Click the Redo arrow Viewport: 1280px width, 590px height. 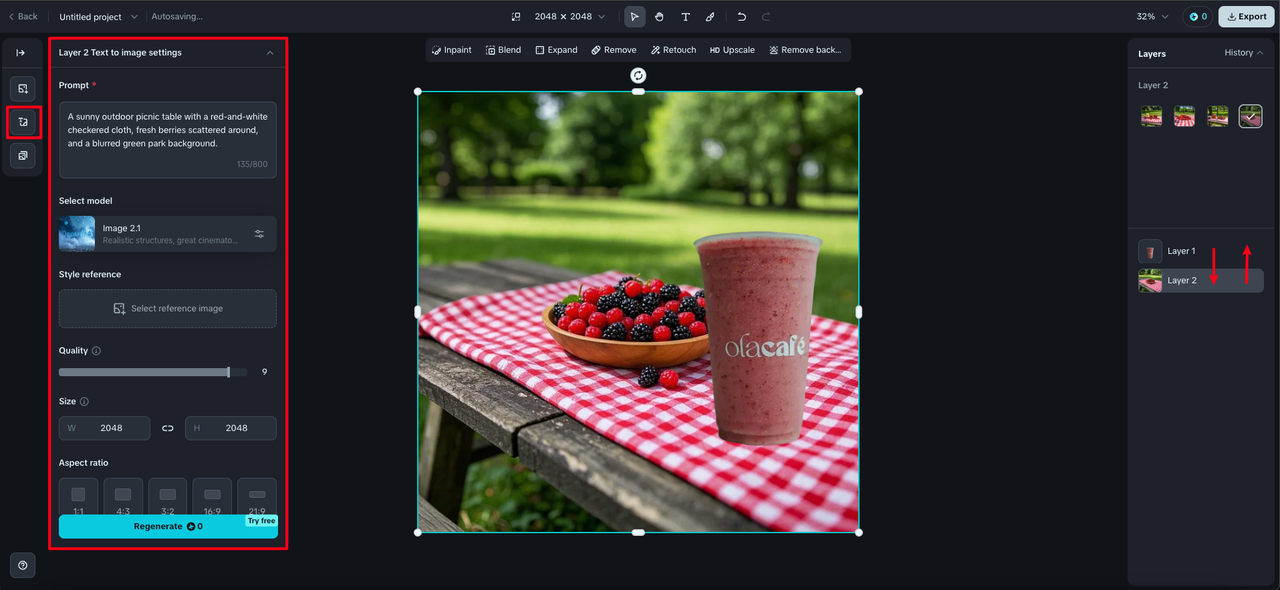coord(766,17)
